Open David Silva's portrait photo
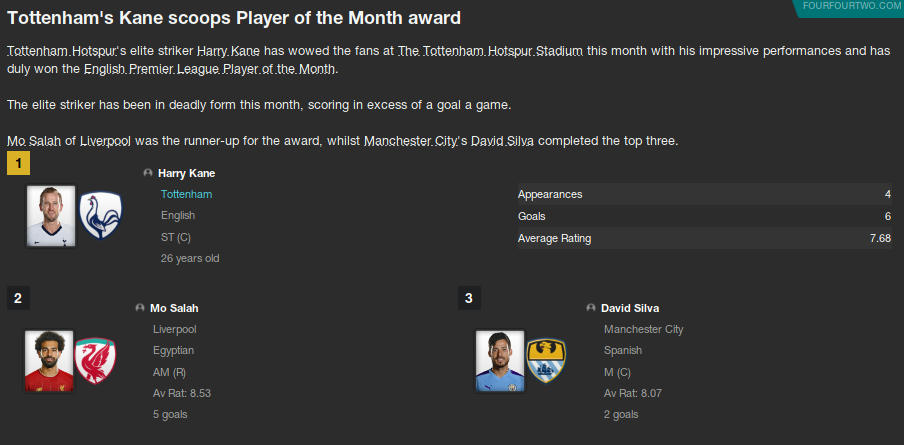The height and width of the screenshot is (445, 904). coord(500,360)
